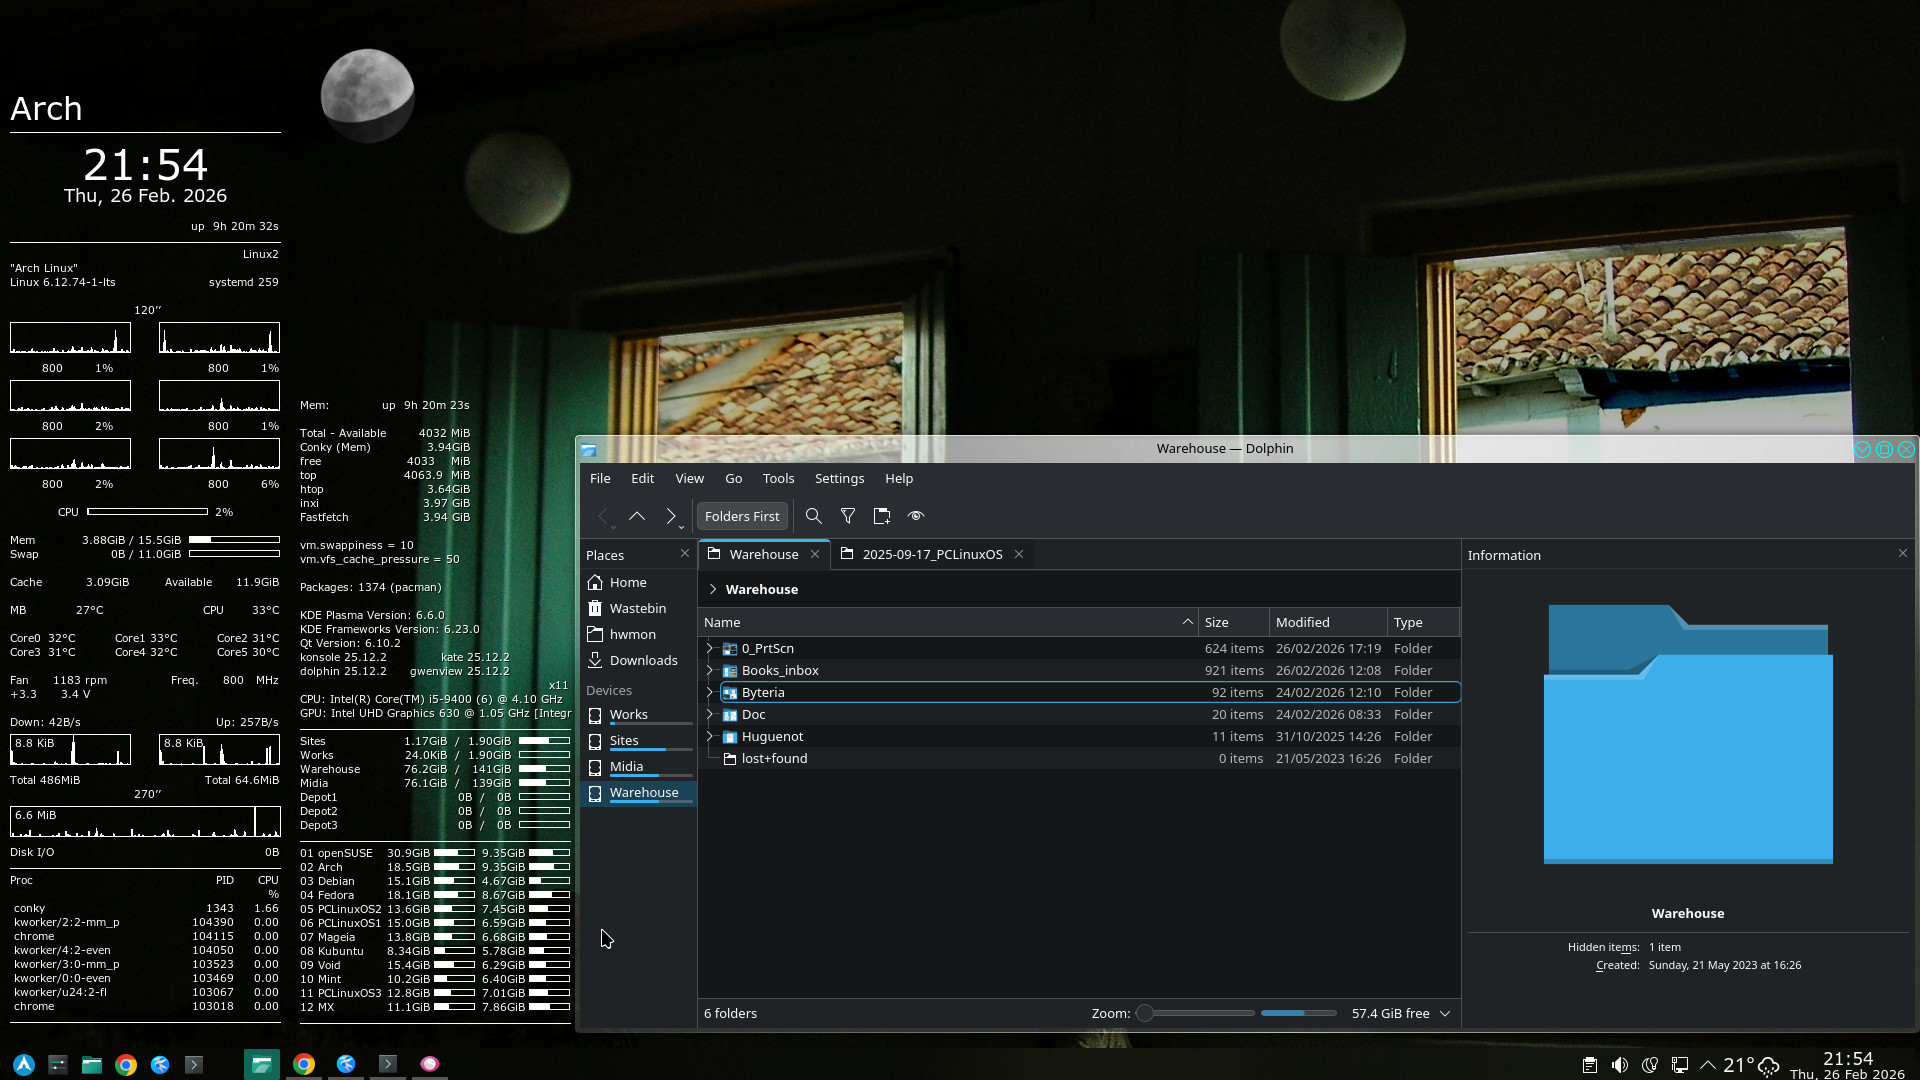The height and width of the screenshot is (1080, 1920).
Task: Open free space dropdown in status bar
Action: click(1445, 1014)
